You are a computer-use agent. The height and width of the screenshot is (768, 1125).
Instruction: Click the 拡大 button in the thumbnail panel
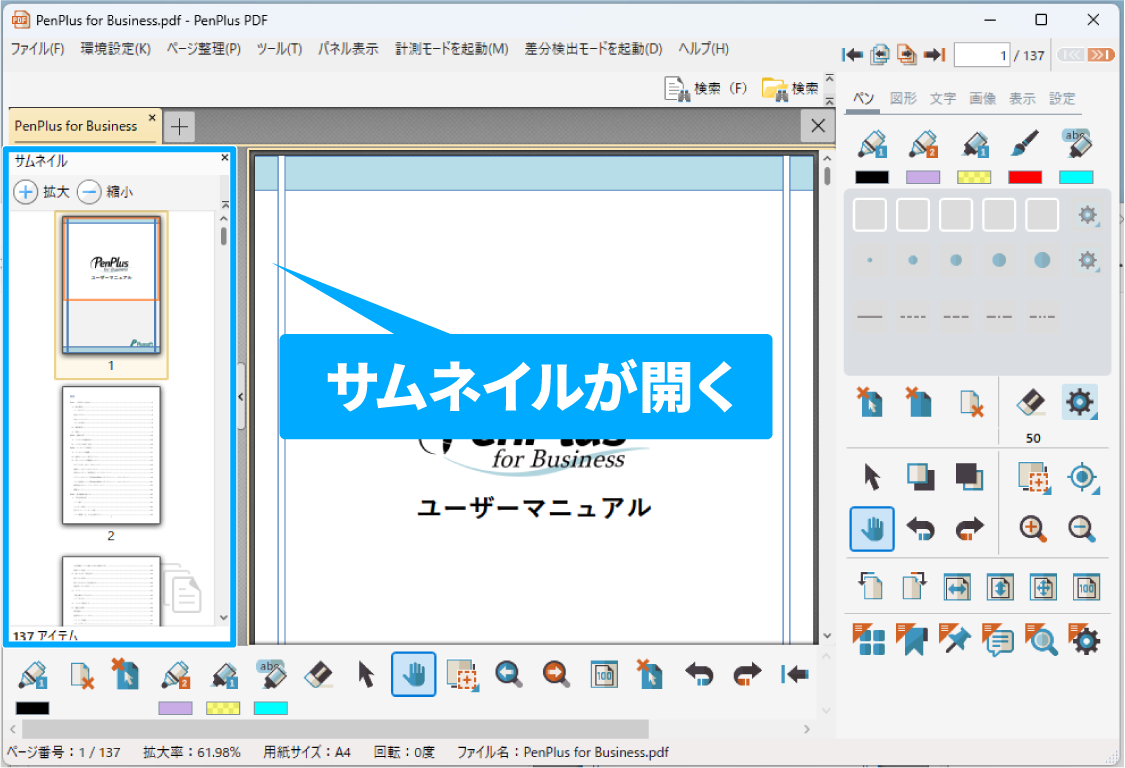[42, 192]
